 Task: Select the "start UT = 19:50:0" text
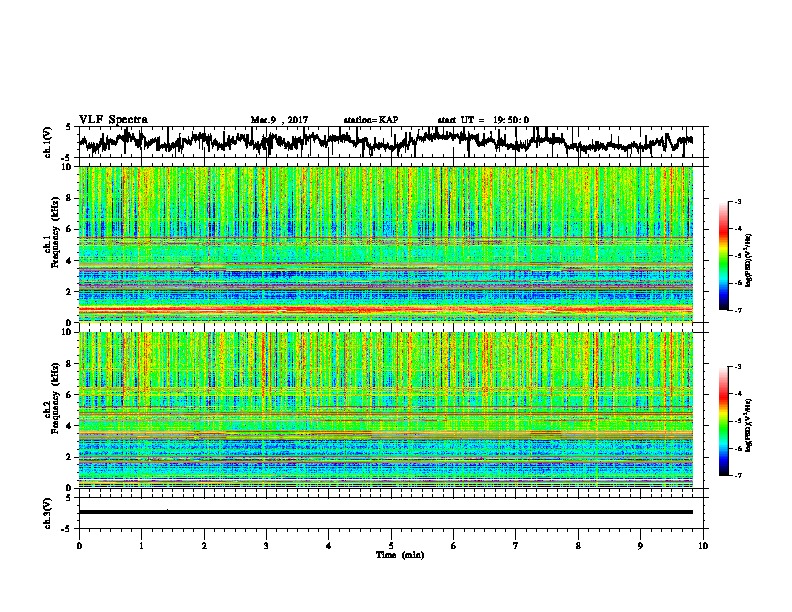483,120
